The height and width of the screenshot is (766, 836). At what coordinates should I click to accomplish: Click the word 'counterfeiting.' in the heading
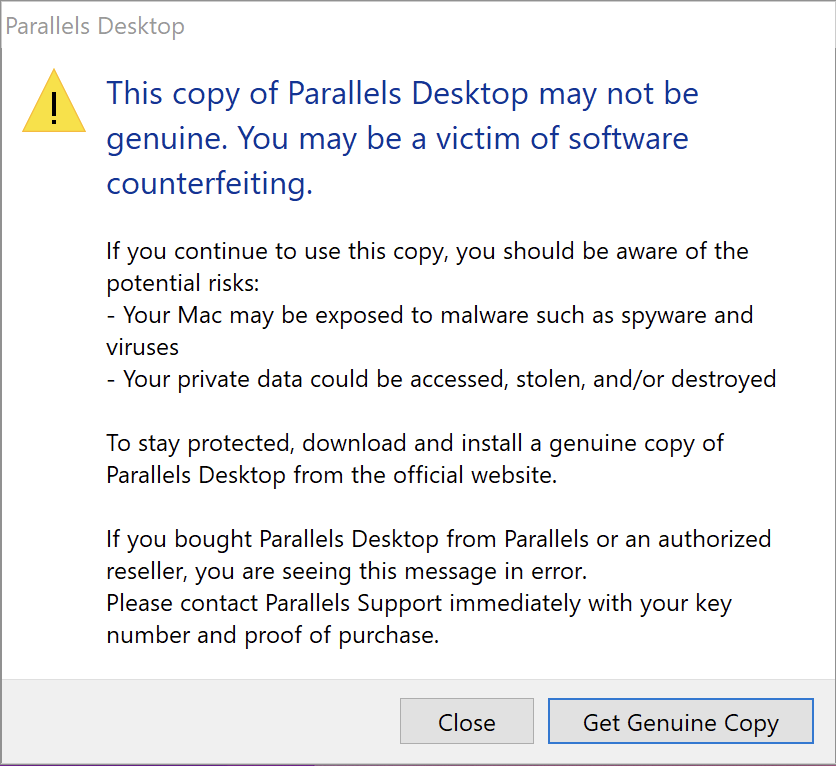pos(210,183)
